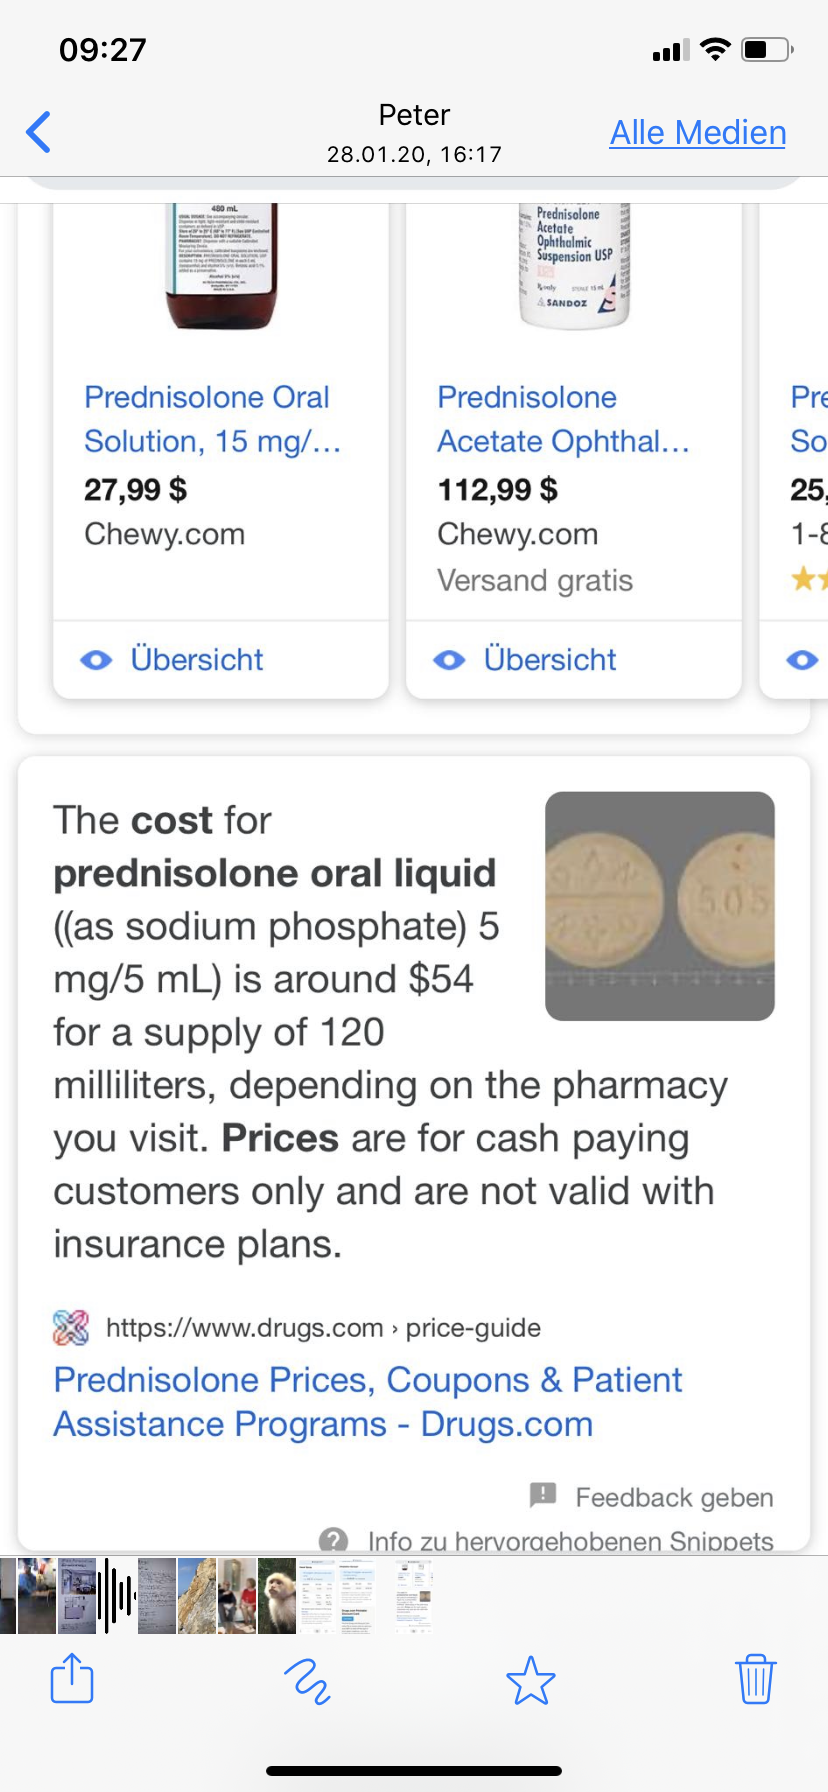Select the audio waveform thumbnail in the media strip
The height and width of the screenshot is (1792, 828).
pyautogui.click(x=117, y=1595)
